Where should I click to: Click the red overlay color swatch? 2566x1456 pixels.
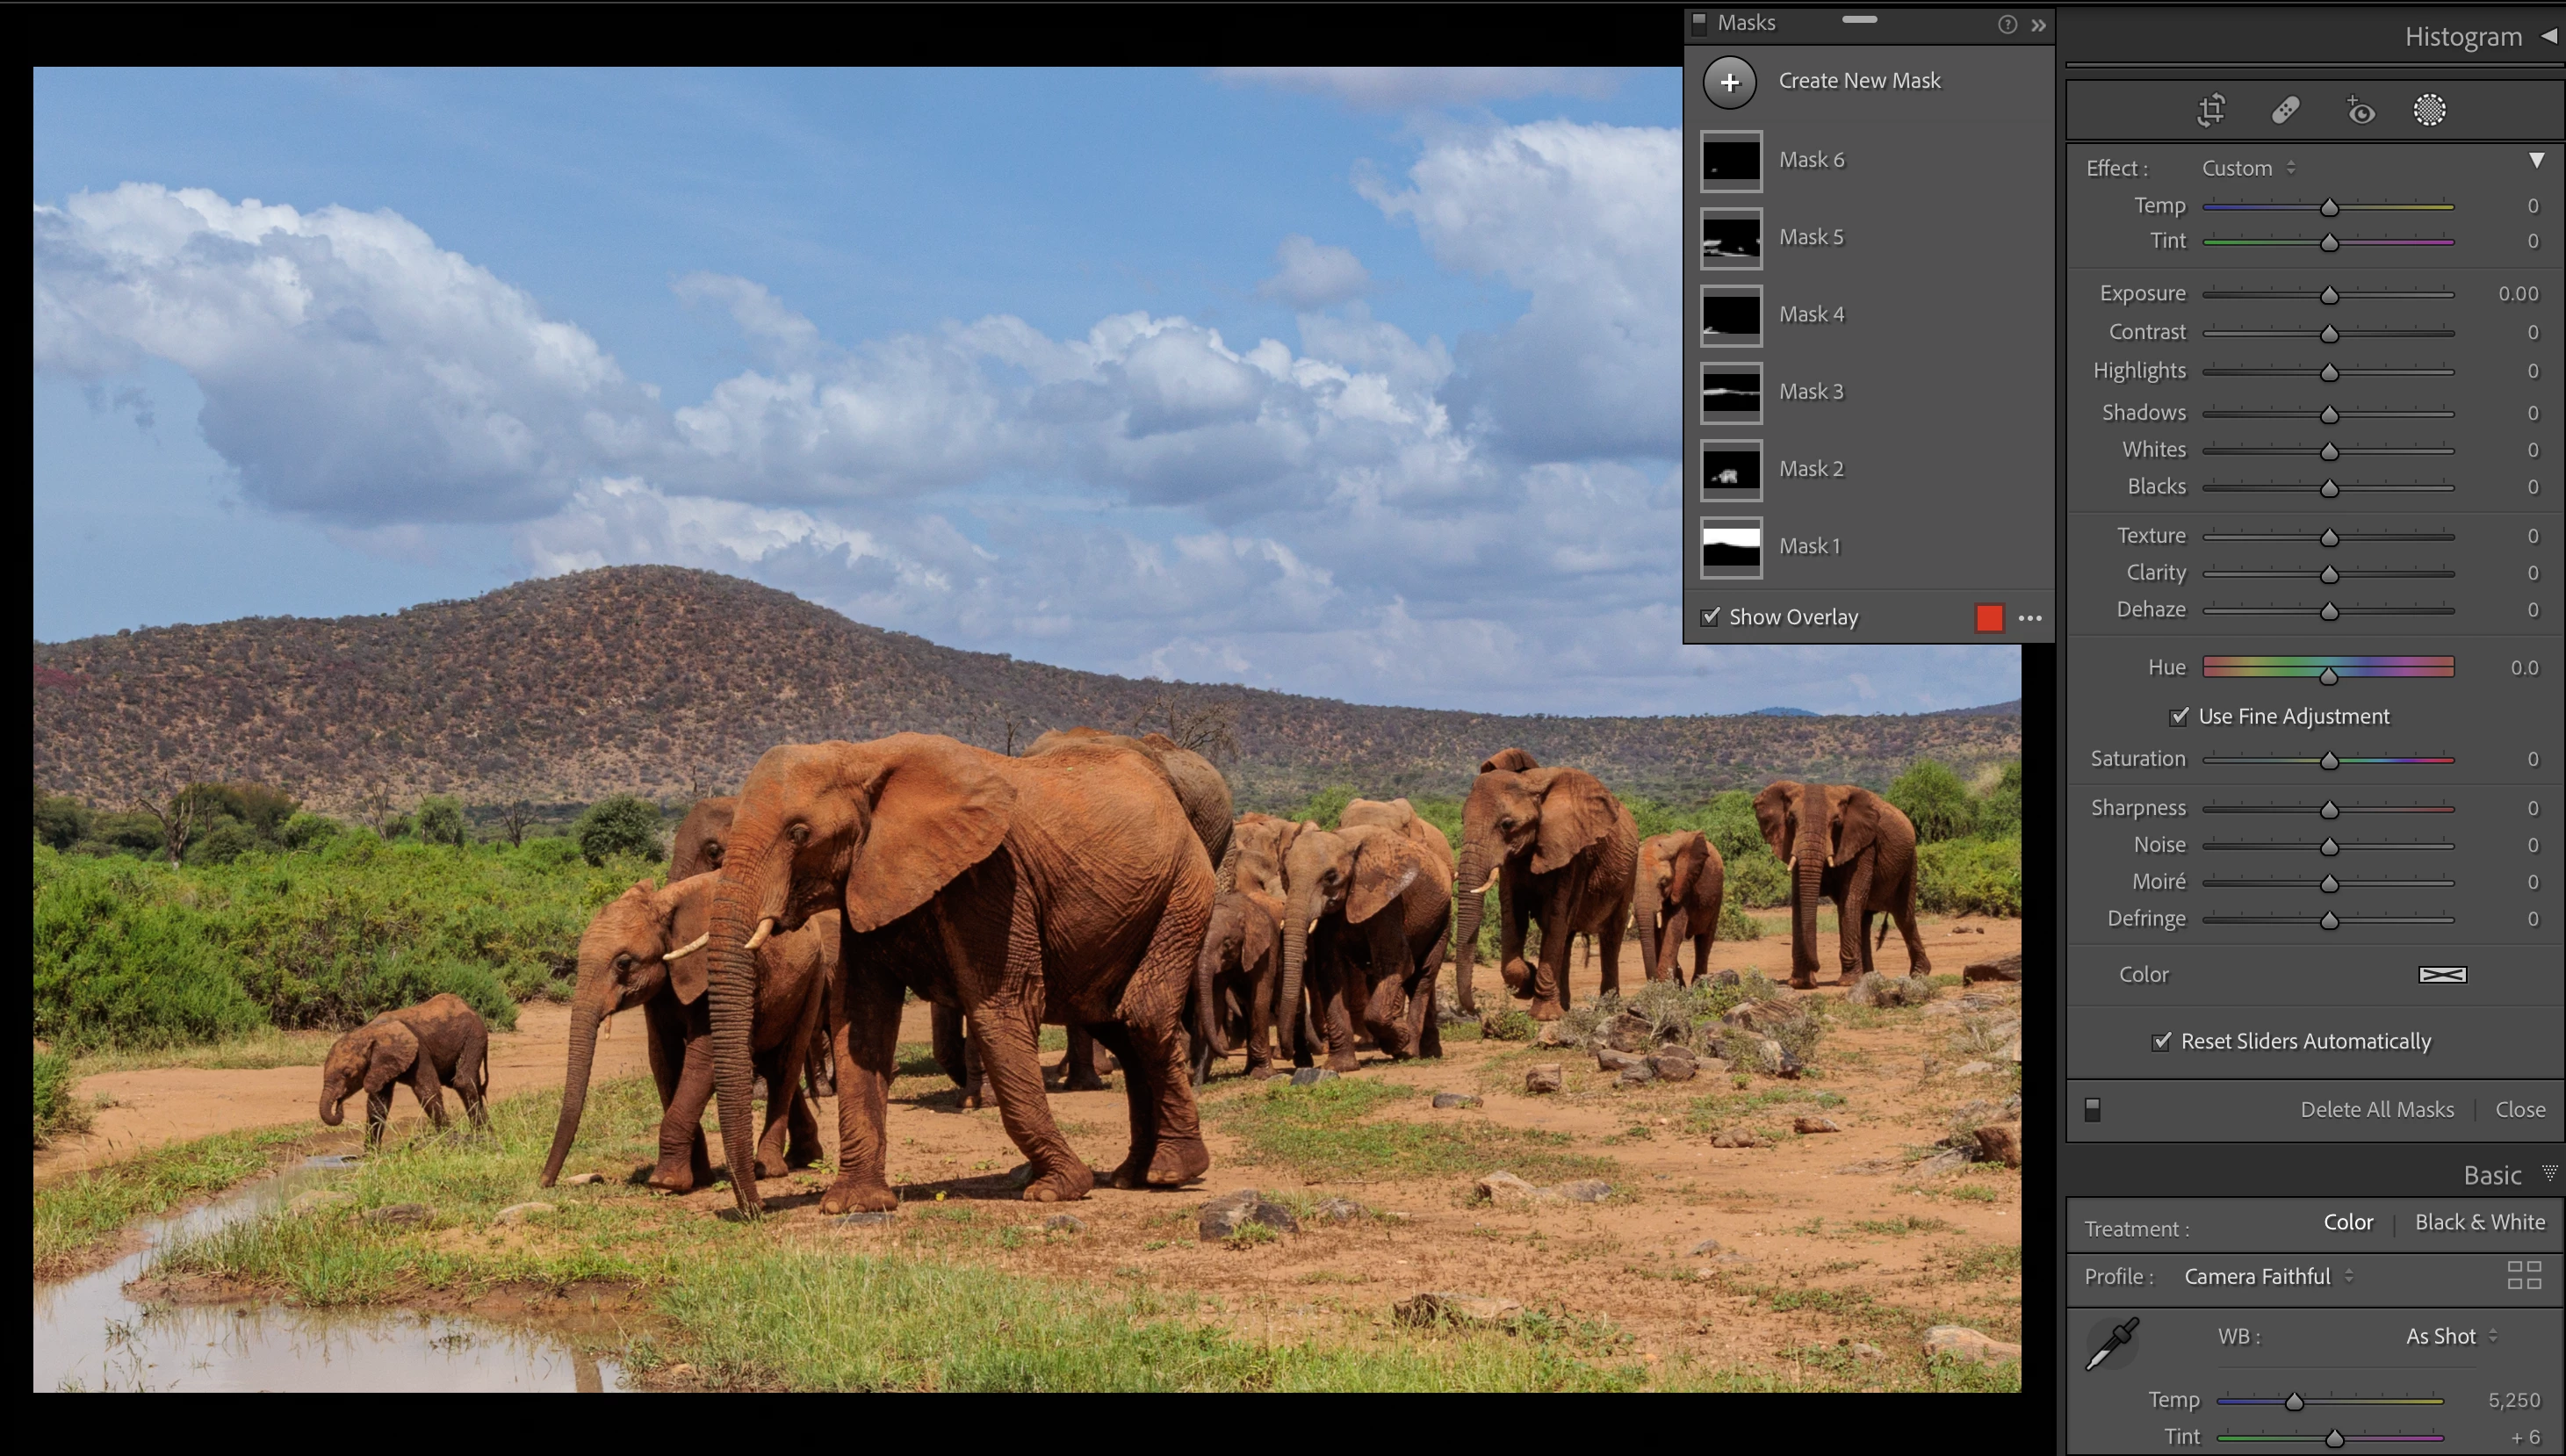[x=1989, y=618]
